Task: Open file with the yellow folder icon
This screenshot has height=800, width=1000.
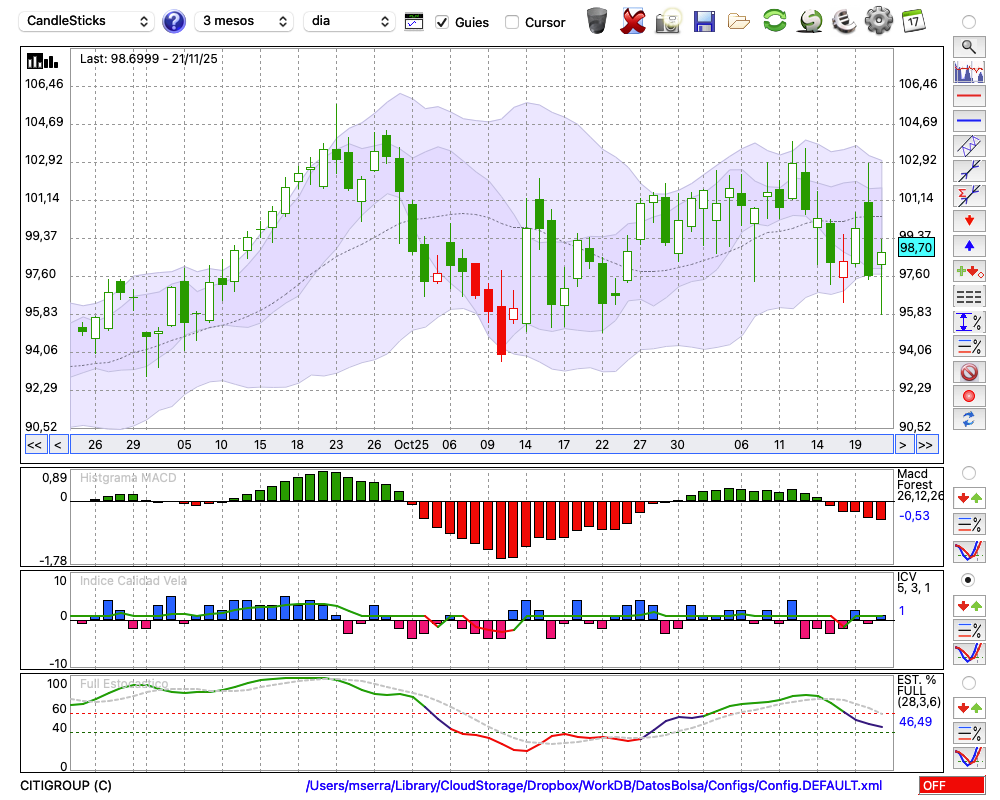Action: [739, 22]
